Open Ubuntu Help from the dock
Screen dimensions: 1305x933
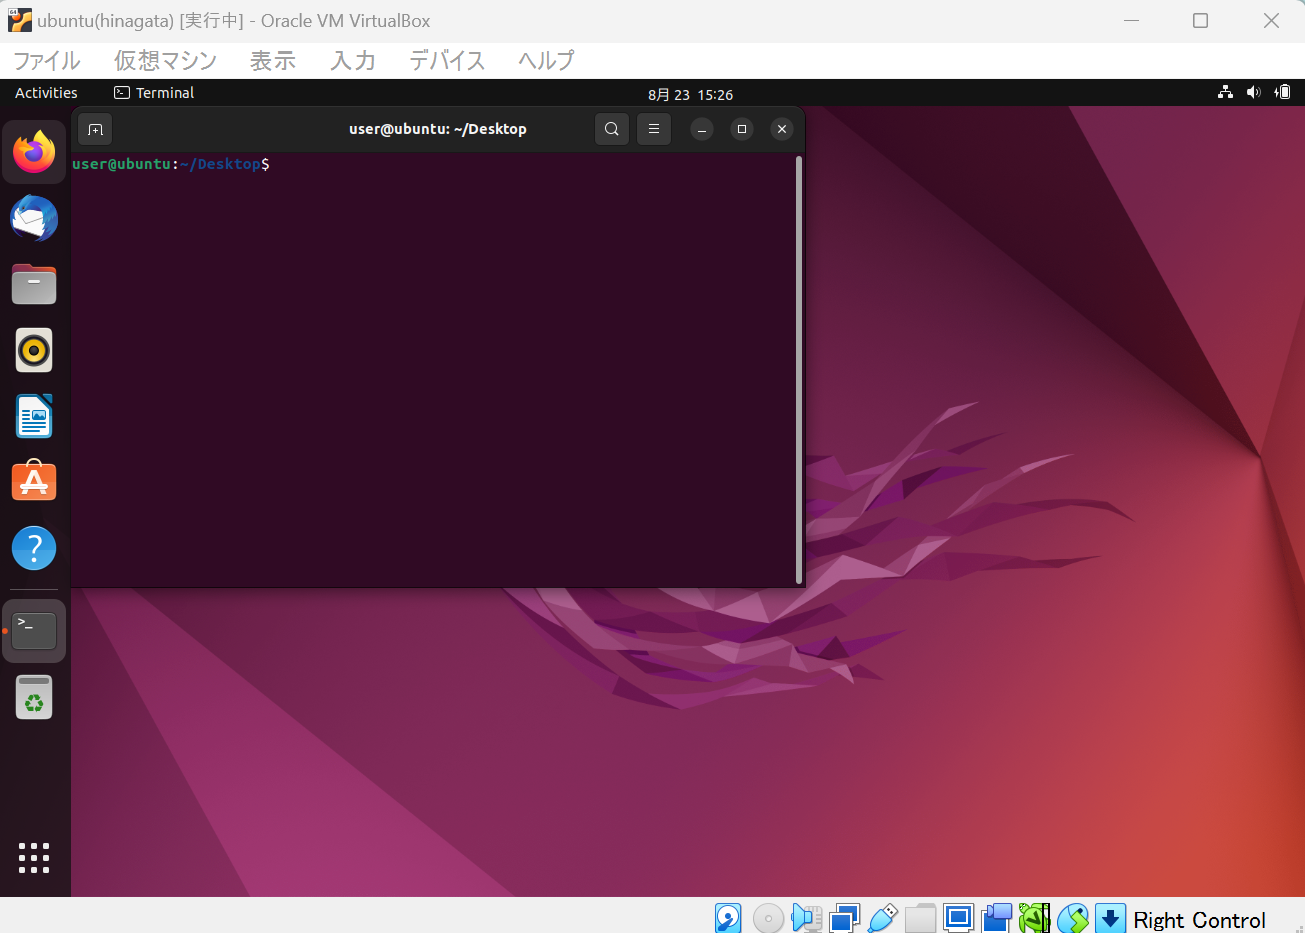(34, 548)
